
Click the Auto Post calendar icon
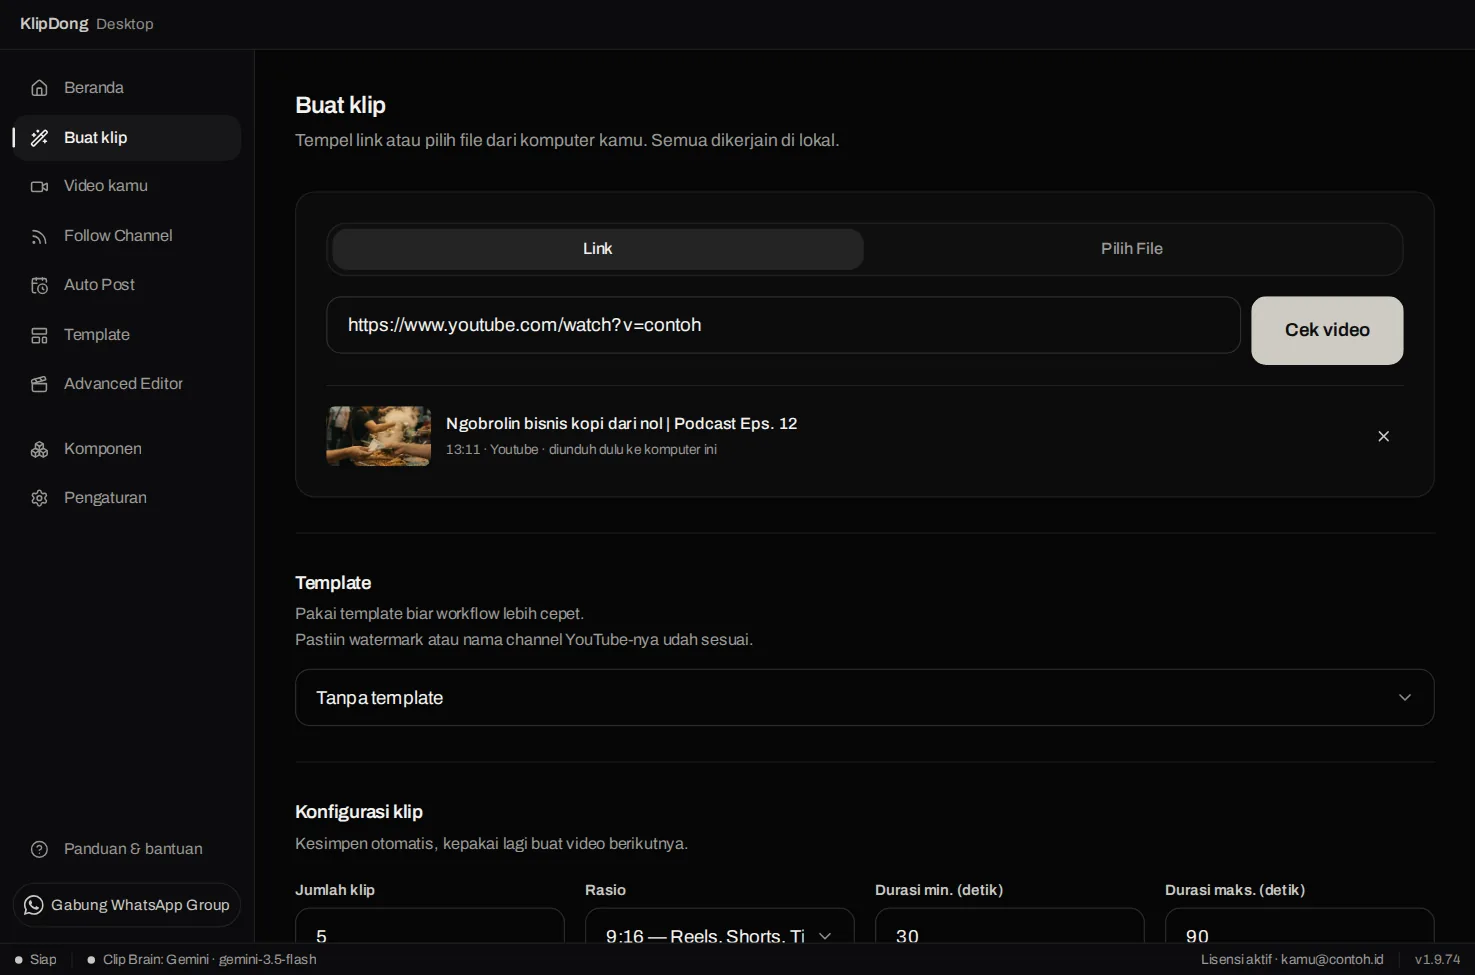39,285
